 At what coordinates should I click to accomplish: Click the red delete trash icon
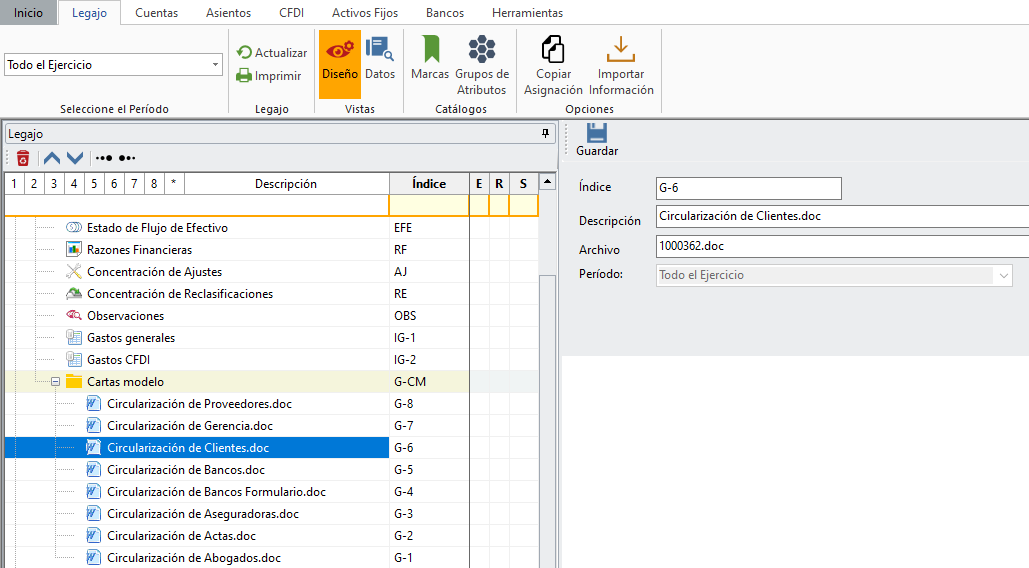[23, 158]
